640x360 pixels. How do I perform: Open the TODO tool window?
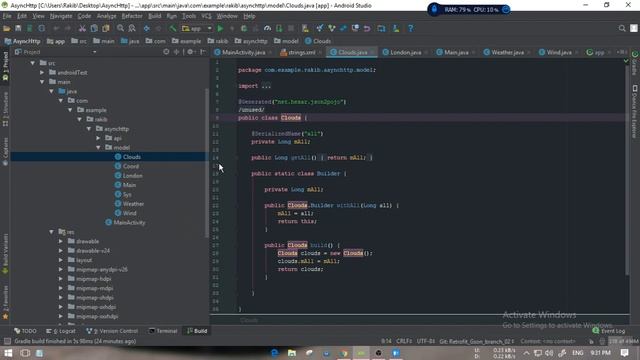(25, 331)
